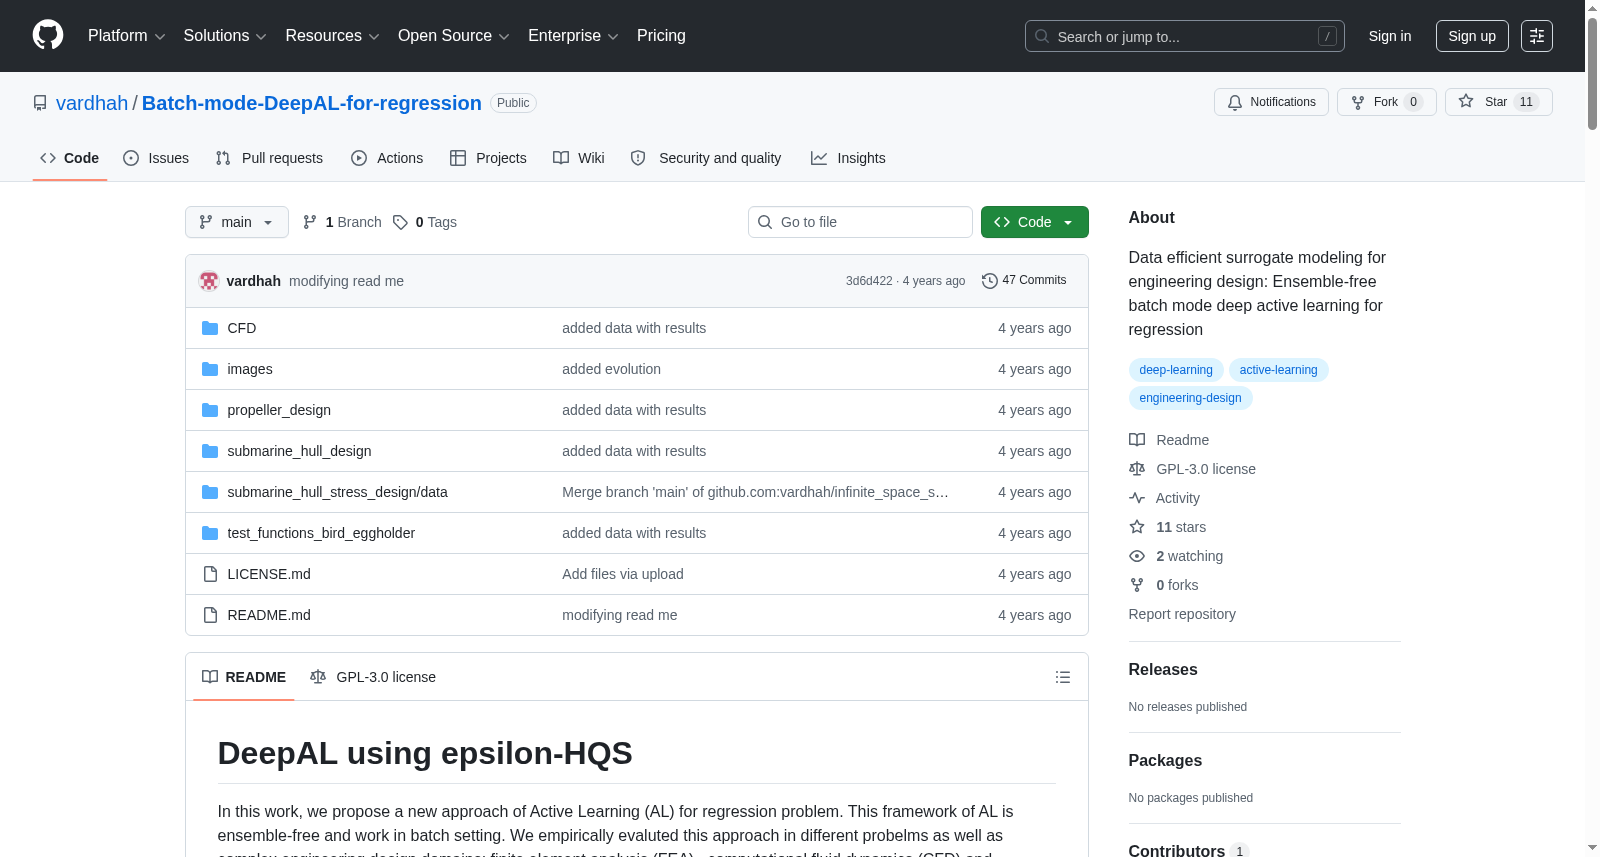Screen dimensions: 1600x857
Task: Click the repository icon beside vardhah
Action: pos(40,103)
